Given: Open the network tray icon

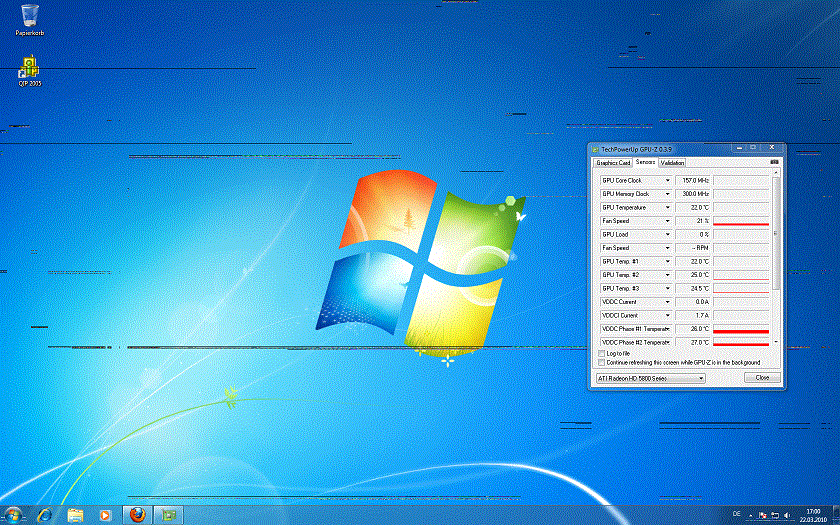Looking at the screenshot, I should pos(775,515).
